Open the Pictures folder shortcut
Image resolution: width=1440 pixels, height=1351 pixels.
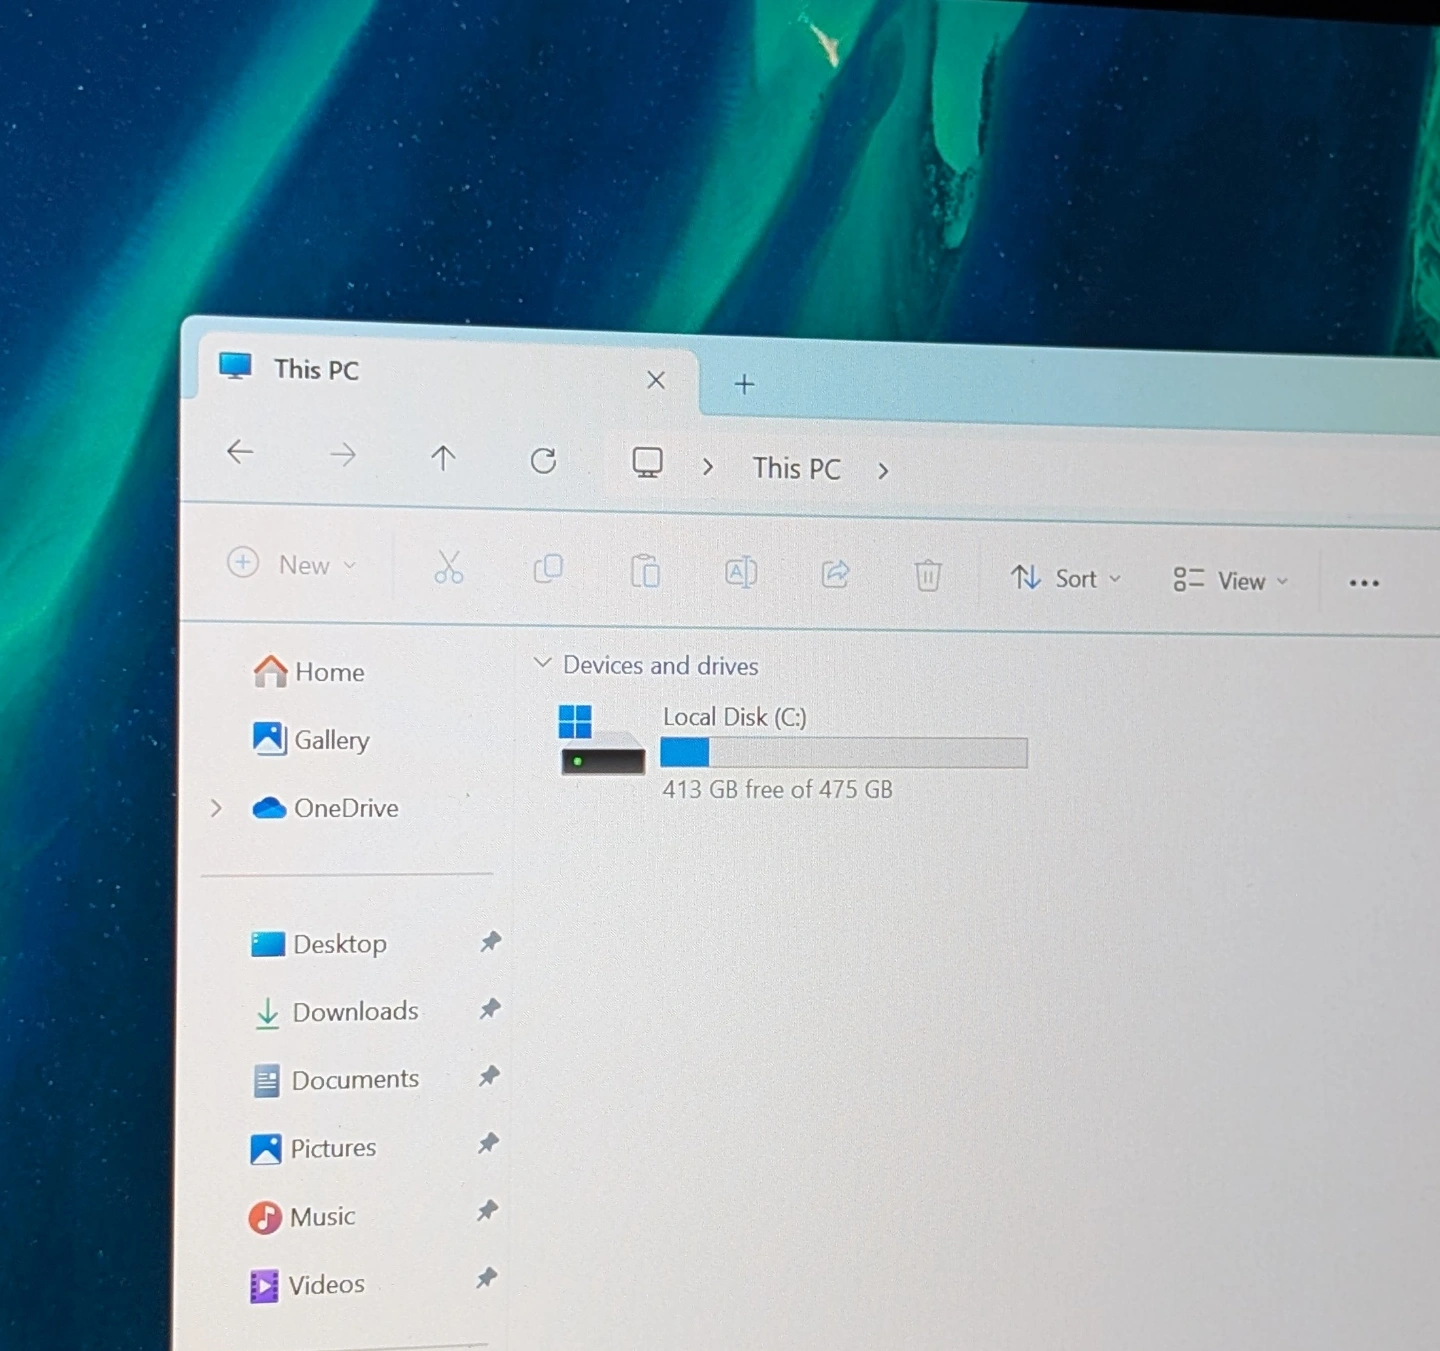[313, 1148]
